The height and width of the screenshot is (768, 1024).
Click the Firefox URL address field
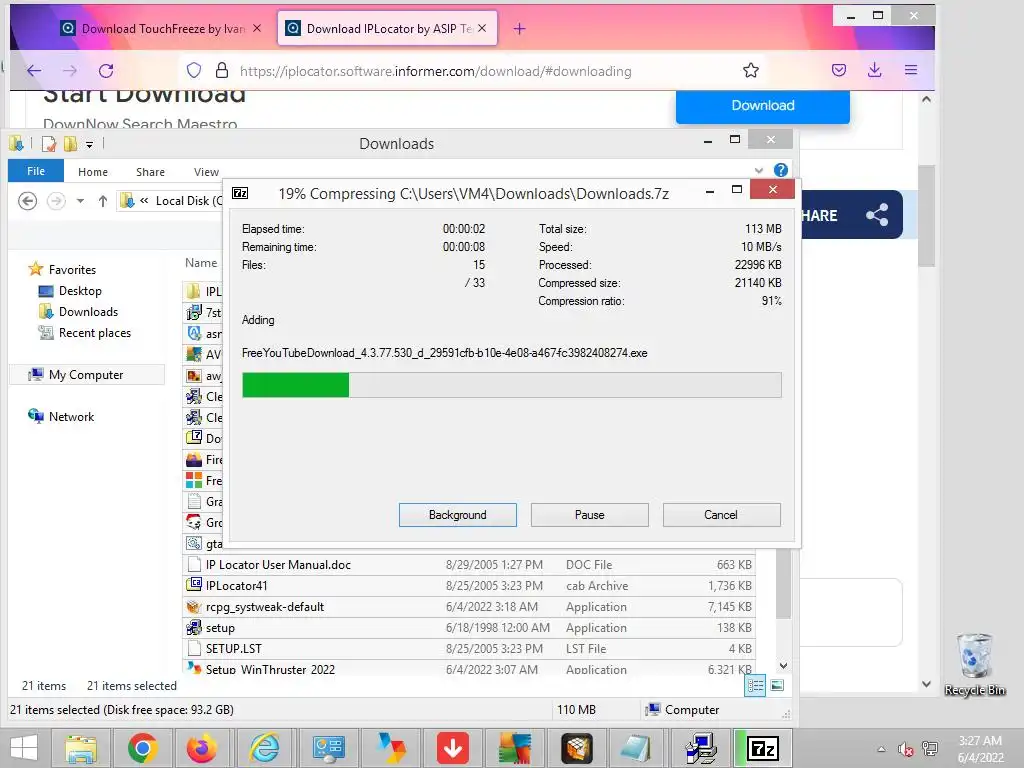435,71
